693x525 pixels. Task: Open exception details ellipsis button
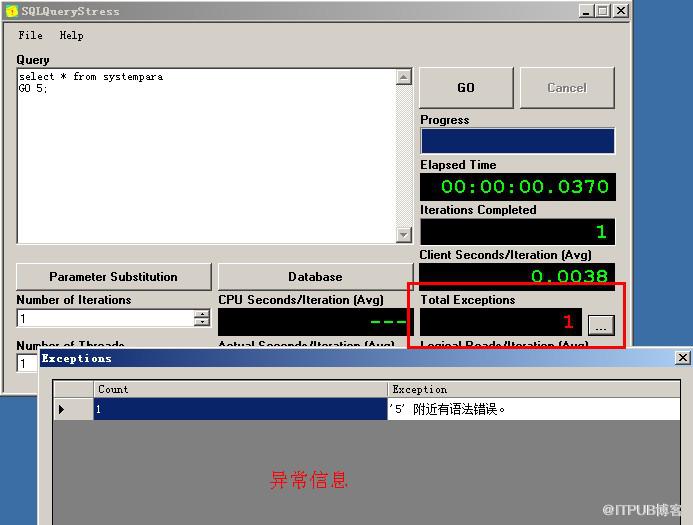coord(601,325)
